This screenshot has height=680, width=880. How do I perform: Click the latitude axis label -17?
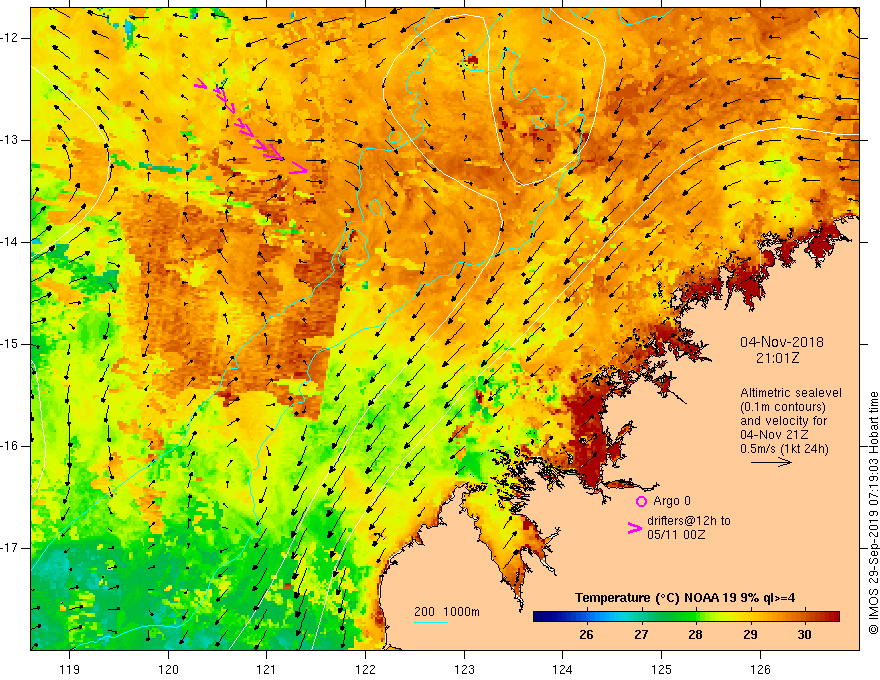tap(10, 548)
